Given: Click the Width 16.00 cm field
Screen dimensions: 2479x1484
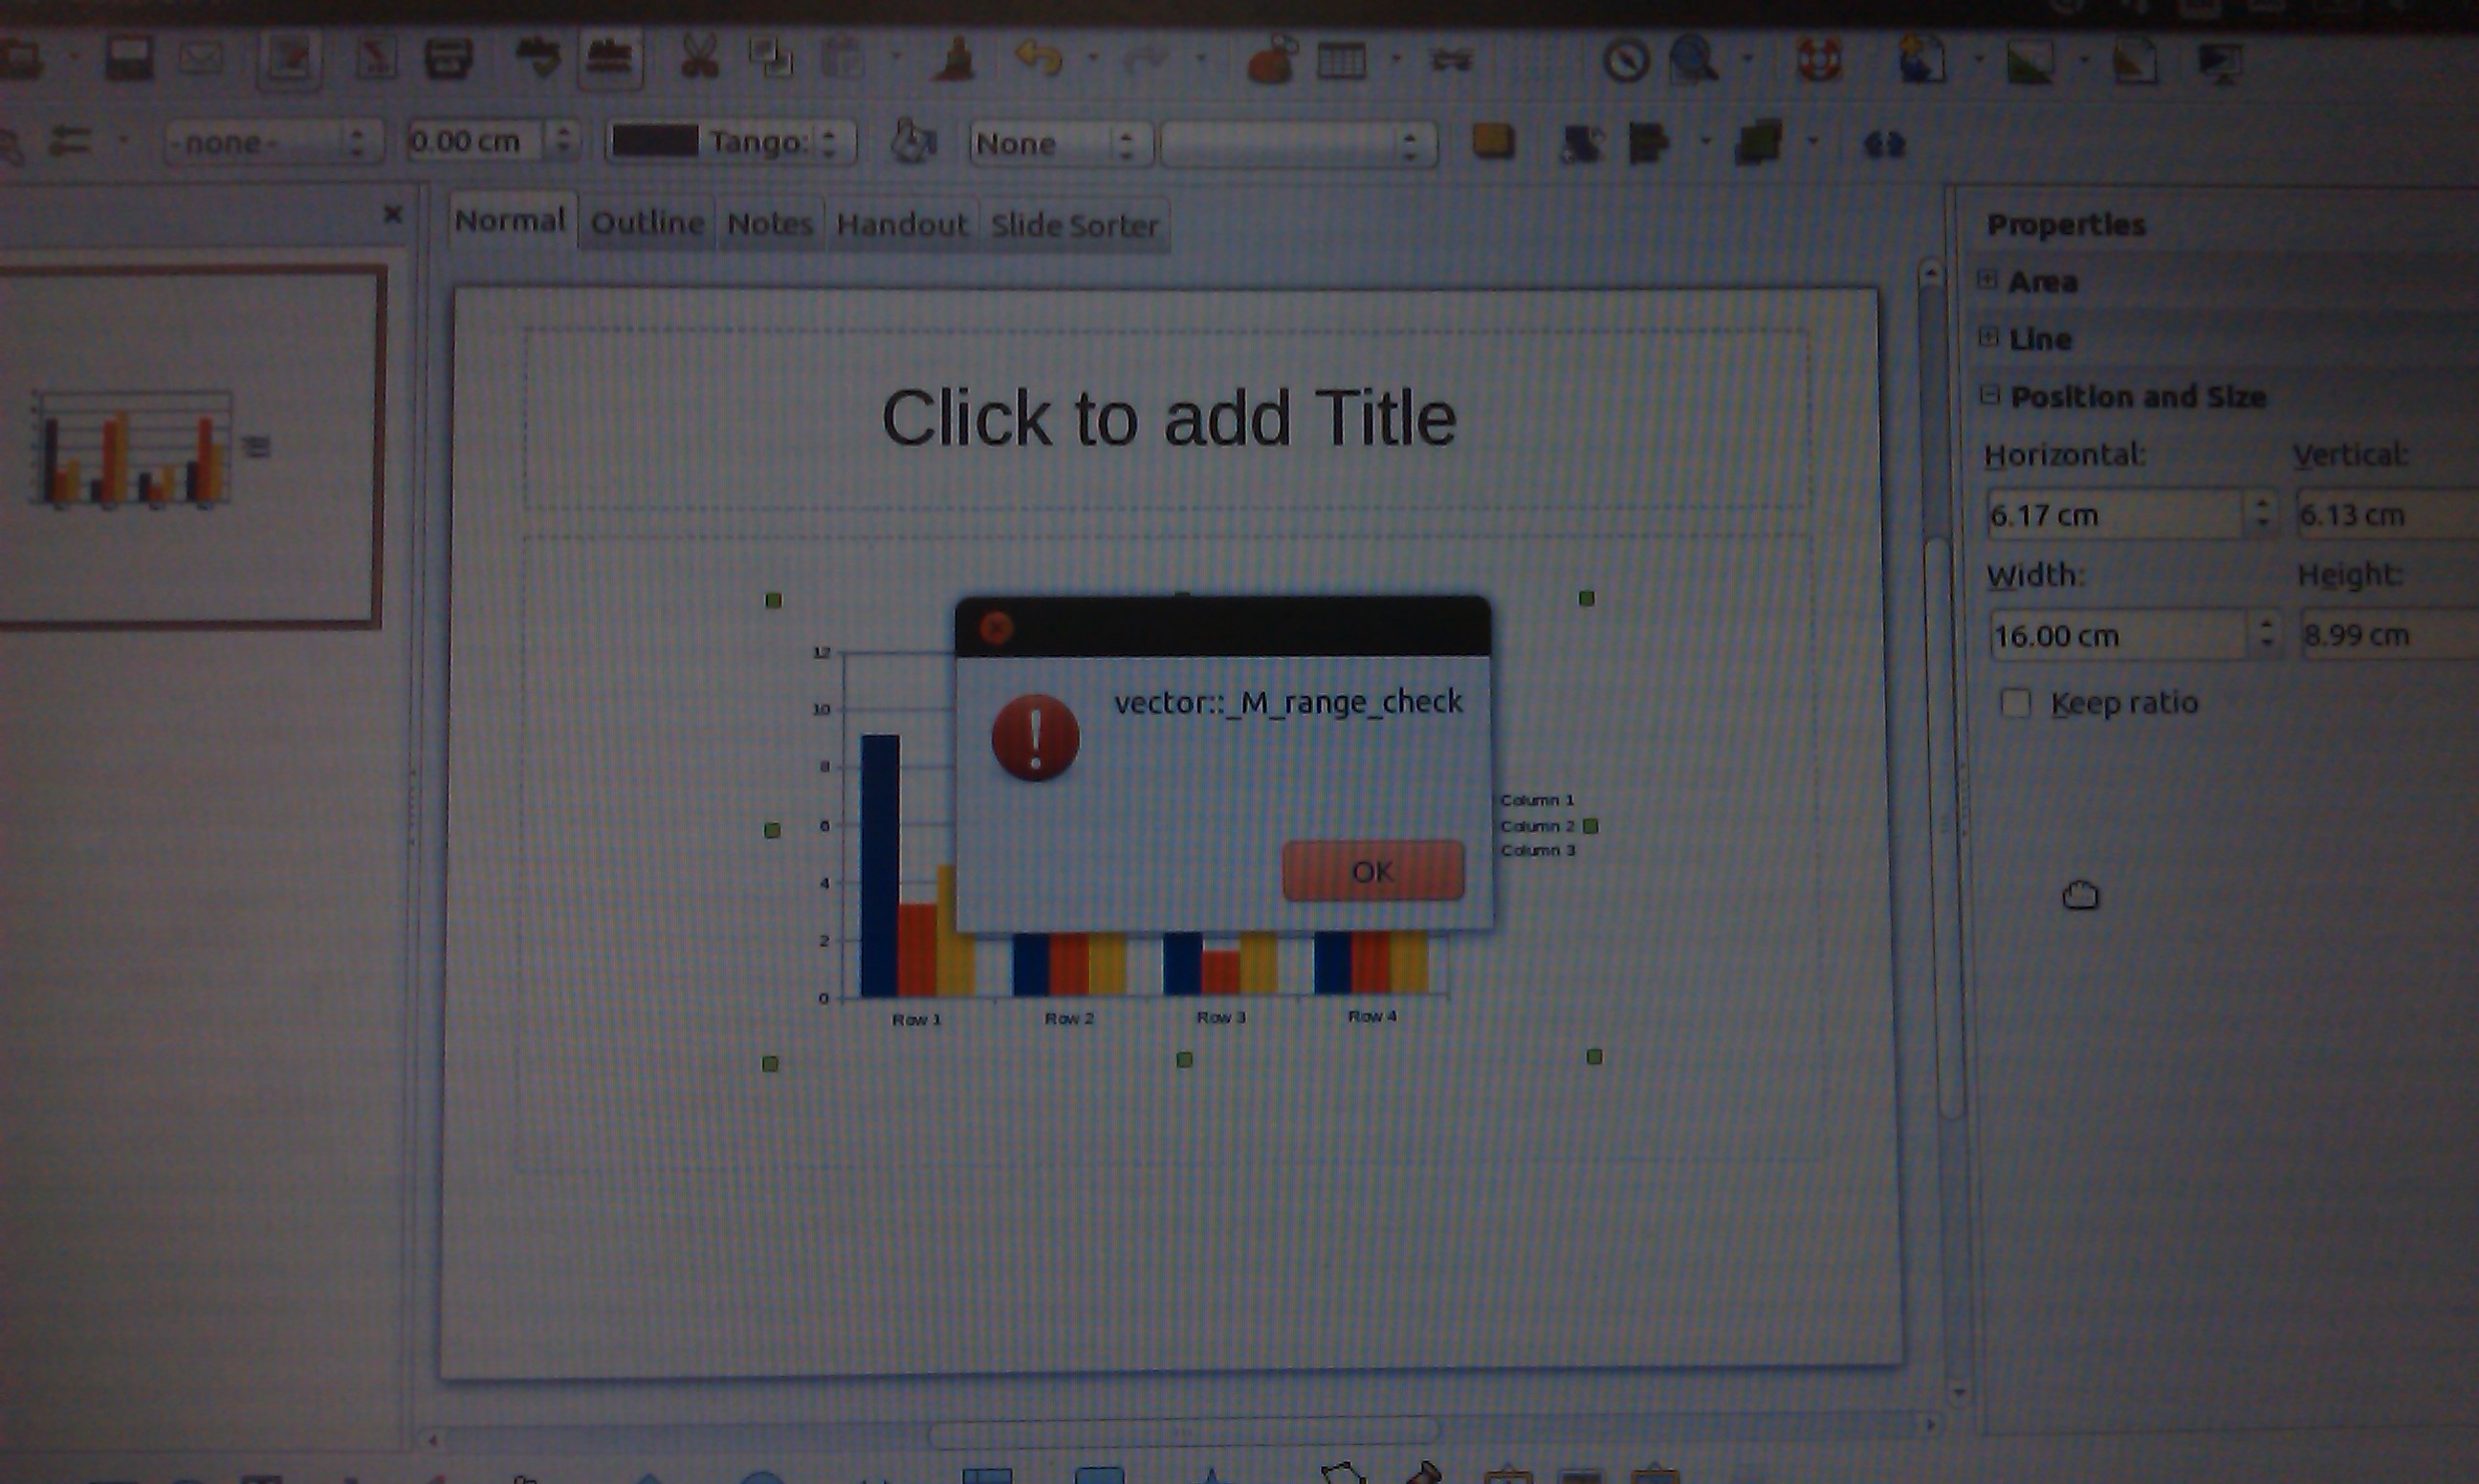Looking at the screenshot, I should point(2117,635).
